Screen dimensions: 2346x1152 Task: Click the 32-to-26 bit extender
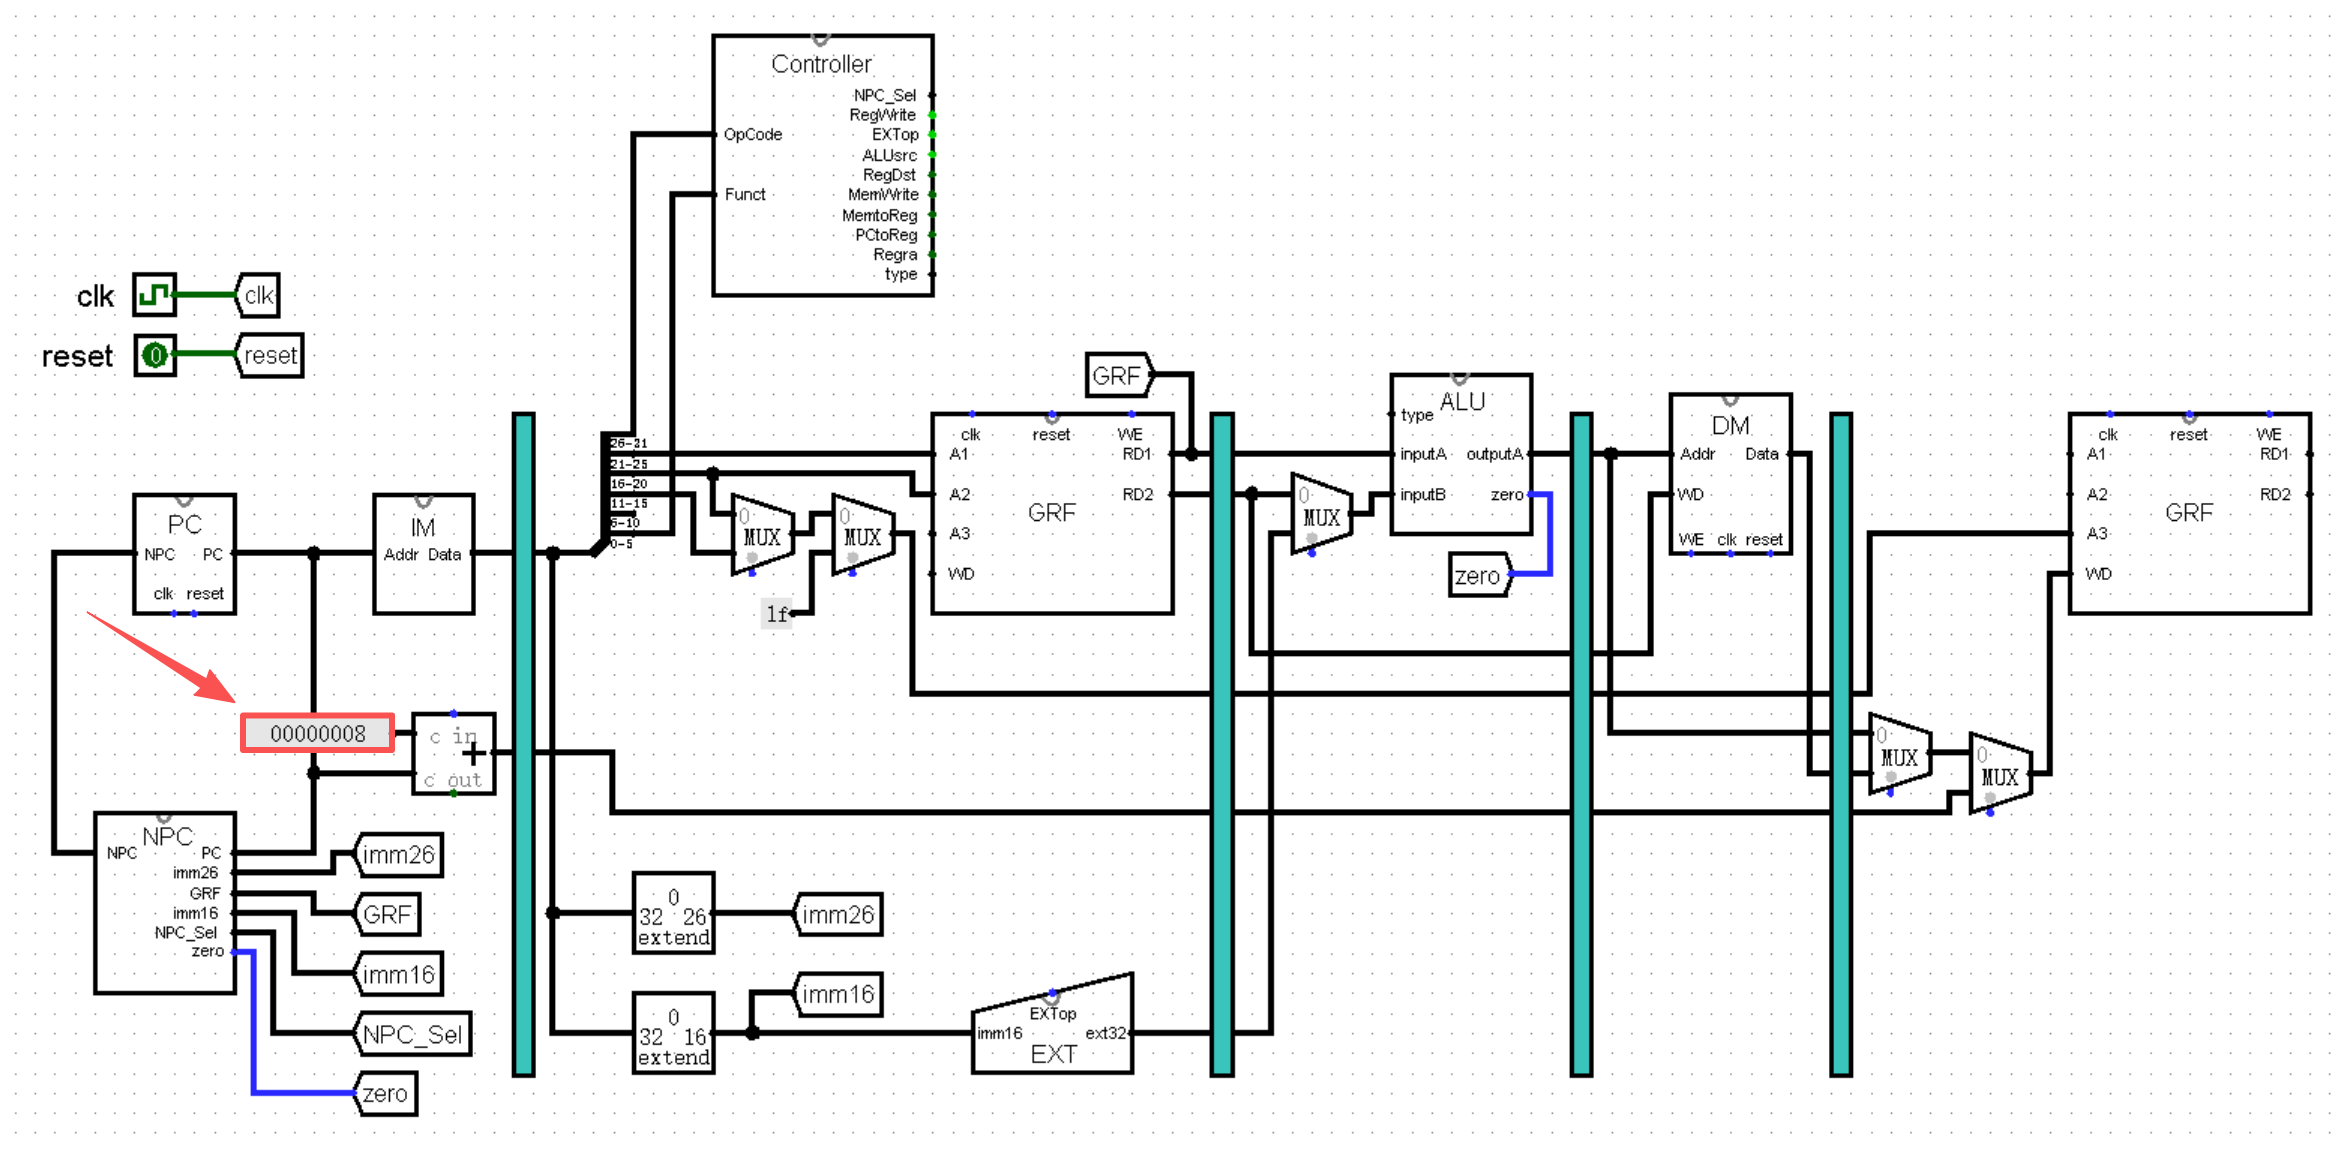(673, 914)
